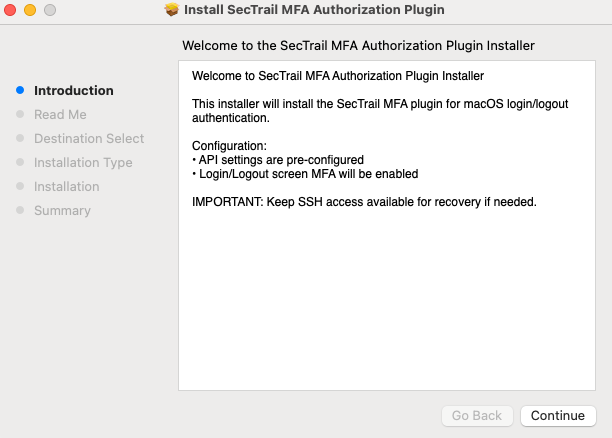This screenshot has height=438, width=612.
Task: Click the disabled Go Back button
Action: [x=477, y=416]
